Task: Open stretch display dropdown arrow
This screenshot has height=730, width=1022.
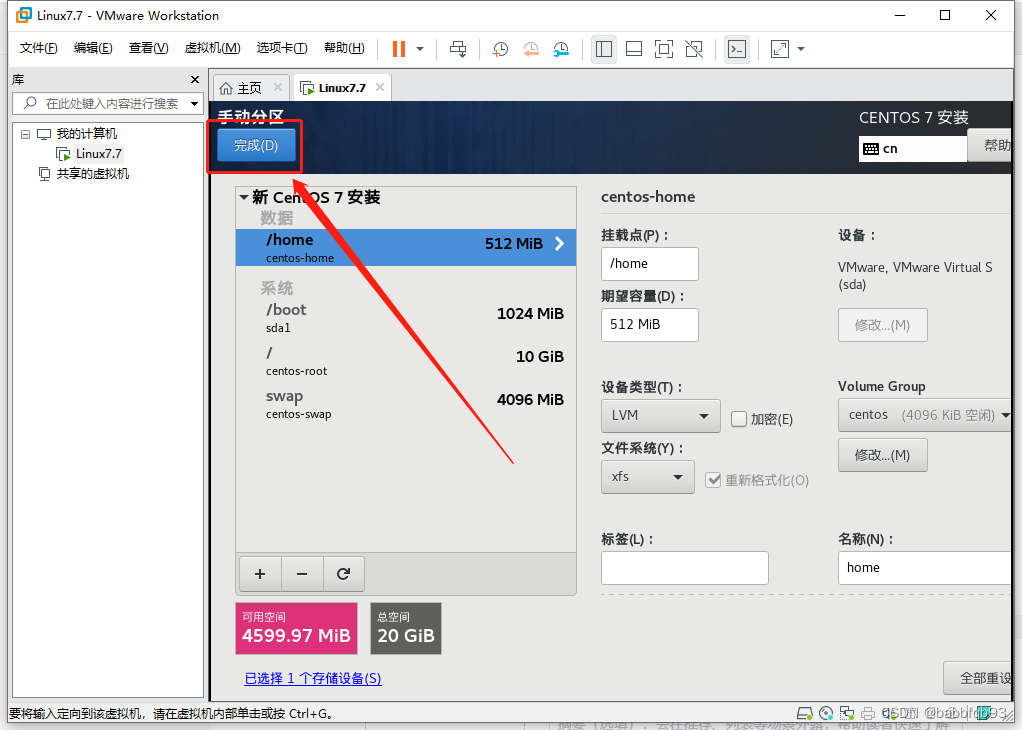Action: [801, 49]
